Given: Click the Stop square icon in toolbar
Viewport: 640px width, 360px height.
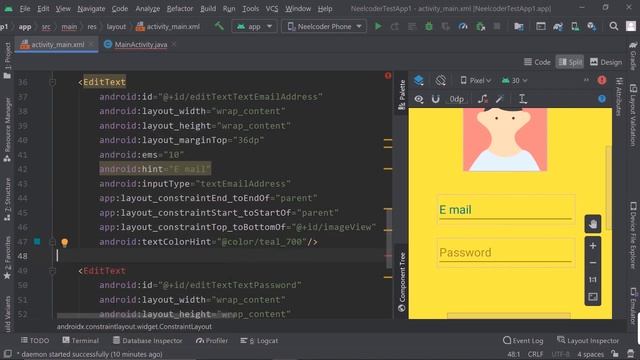Looking at the screenshot, I should pos(497,27).
